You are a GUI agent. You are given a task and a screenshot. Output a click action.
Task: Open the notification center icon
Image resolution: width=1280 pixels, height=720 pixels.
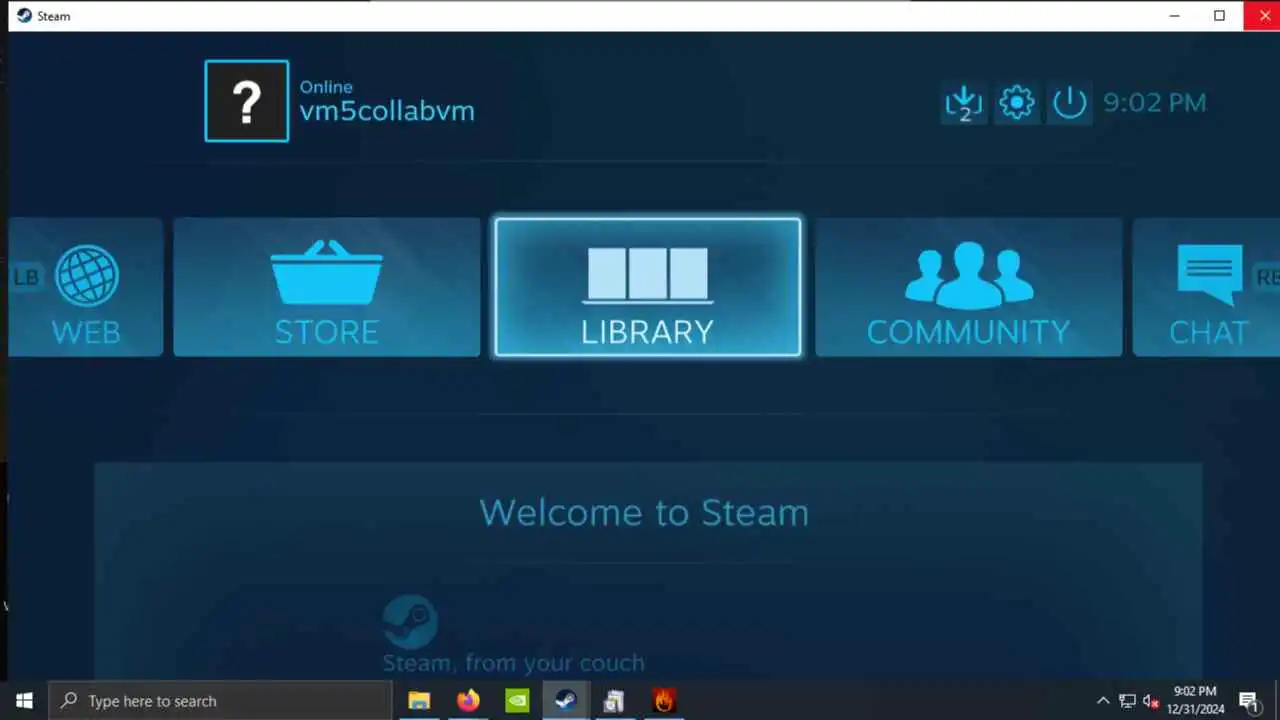pyautogui.click(x=1249, y=701)
